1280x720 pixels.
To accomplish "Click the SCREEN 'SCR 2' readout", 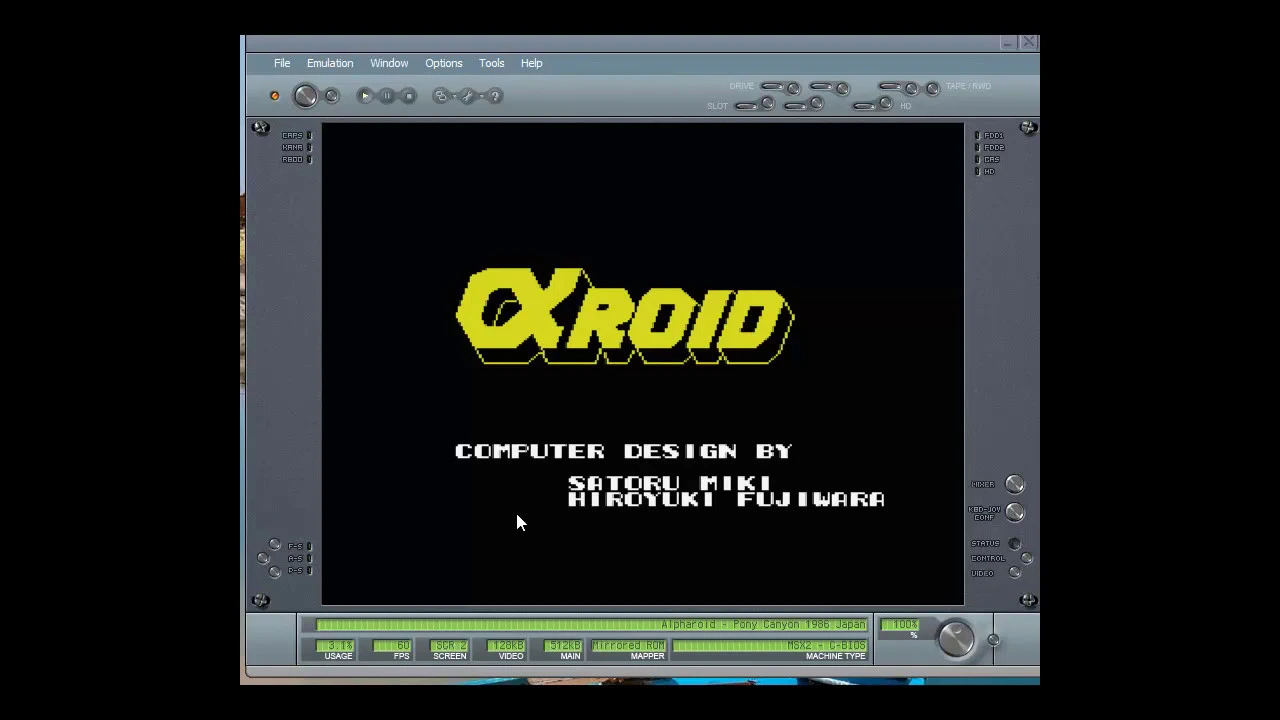I will click(449, 646).
